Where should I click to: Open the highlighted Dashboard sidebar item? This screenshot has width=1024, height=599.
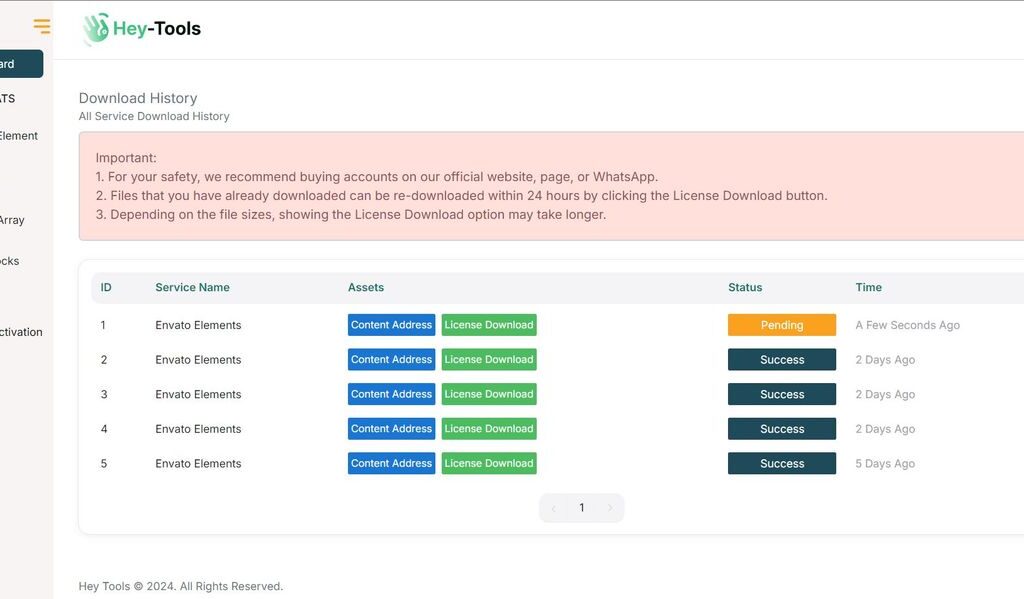22,64
